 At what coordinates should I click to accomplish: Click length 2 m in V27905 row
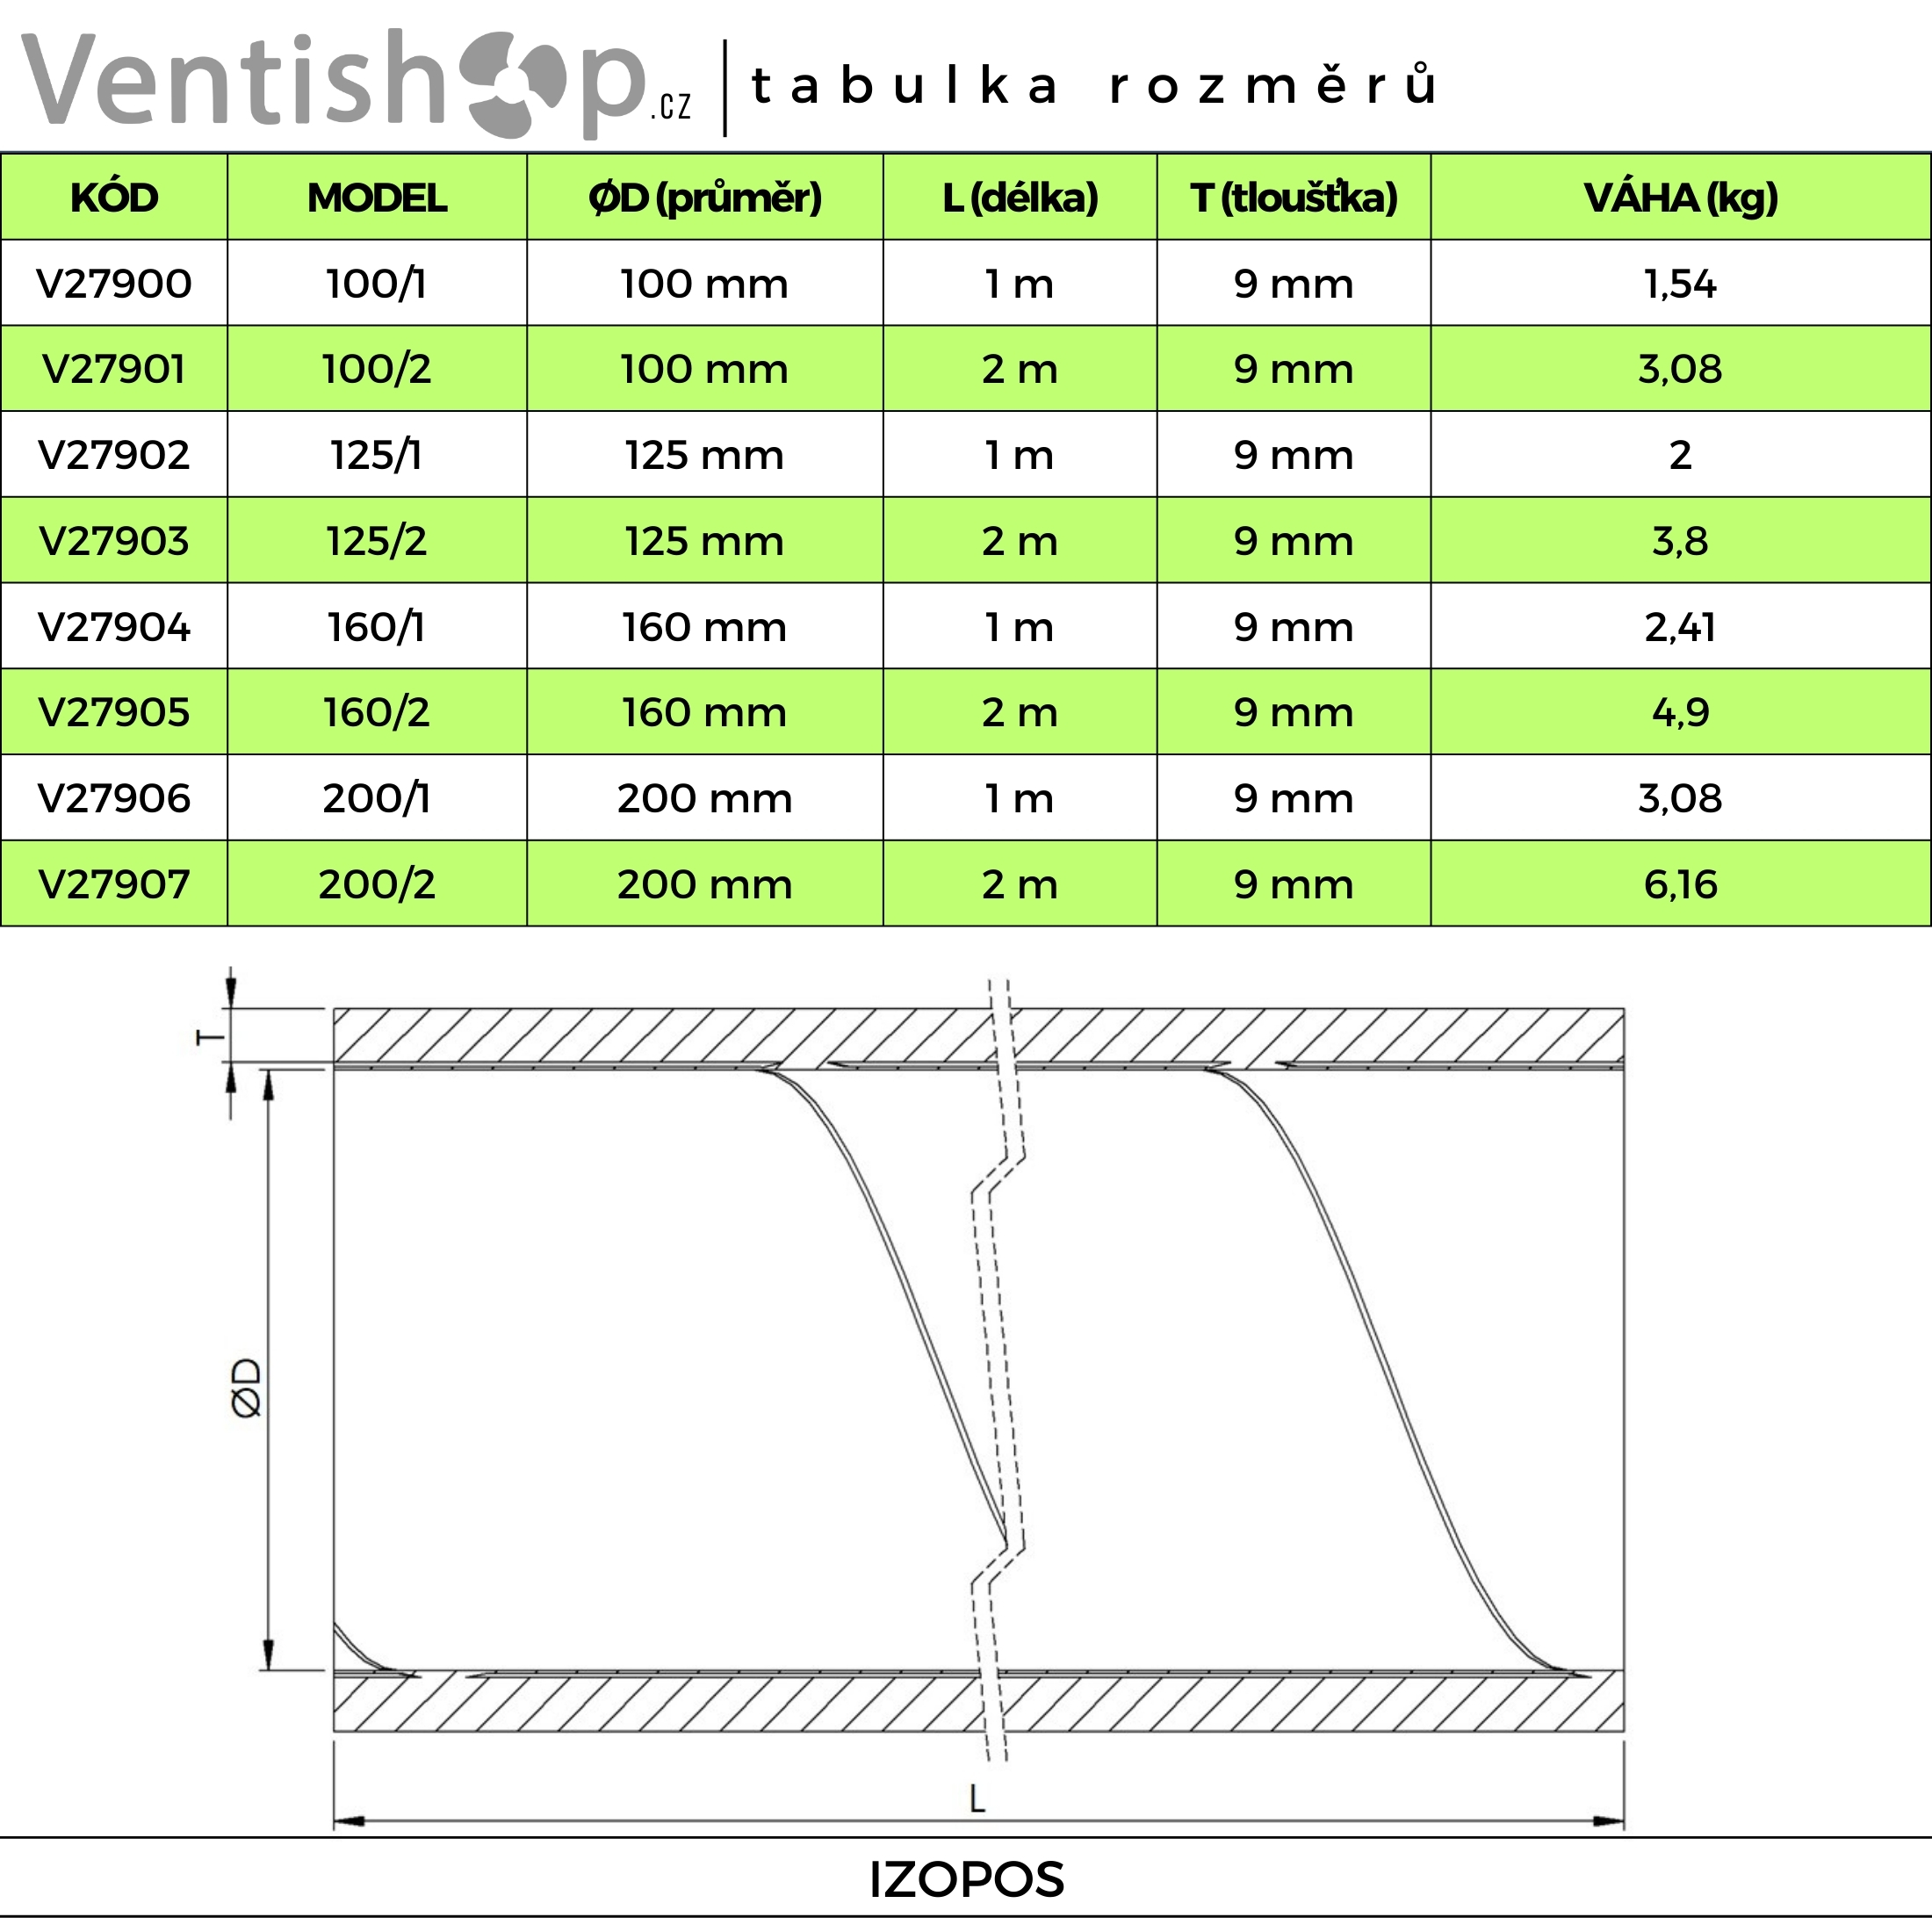(1020, 712)
